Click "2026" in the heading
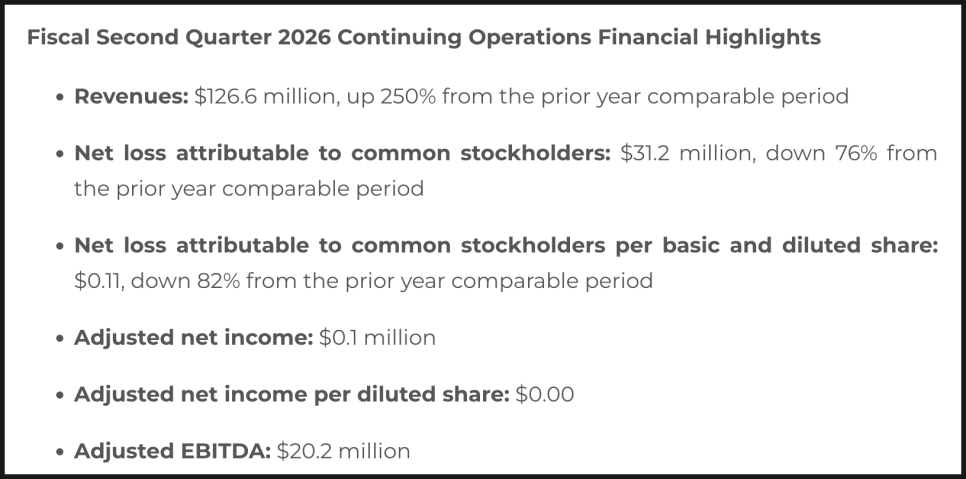This screenshot has height=479, width=966. click(306, 38)
